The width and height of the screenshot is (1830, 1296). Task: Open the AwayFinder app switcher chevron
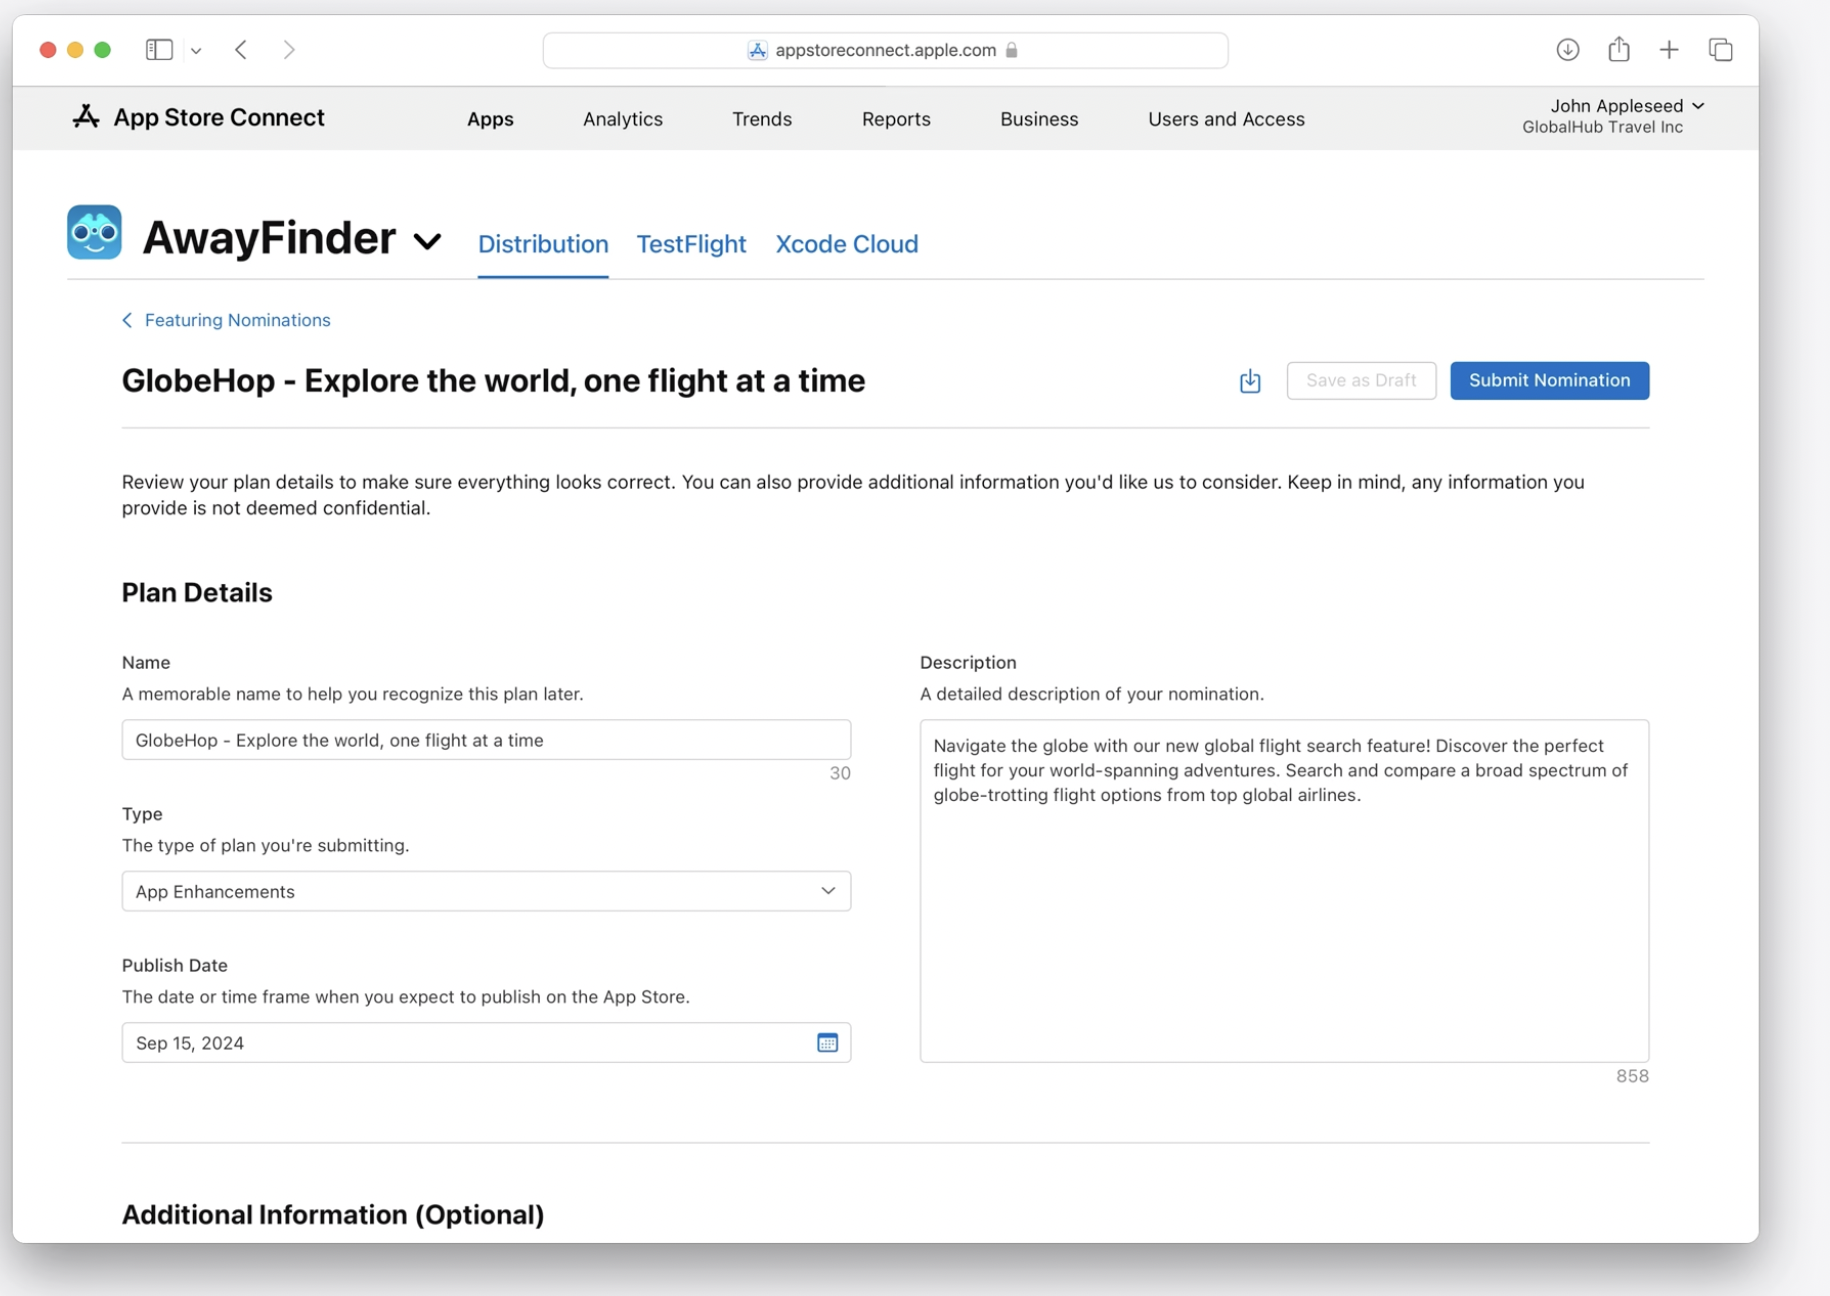click(427, 241)
